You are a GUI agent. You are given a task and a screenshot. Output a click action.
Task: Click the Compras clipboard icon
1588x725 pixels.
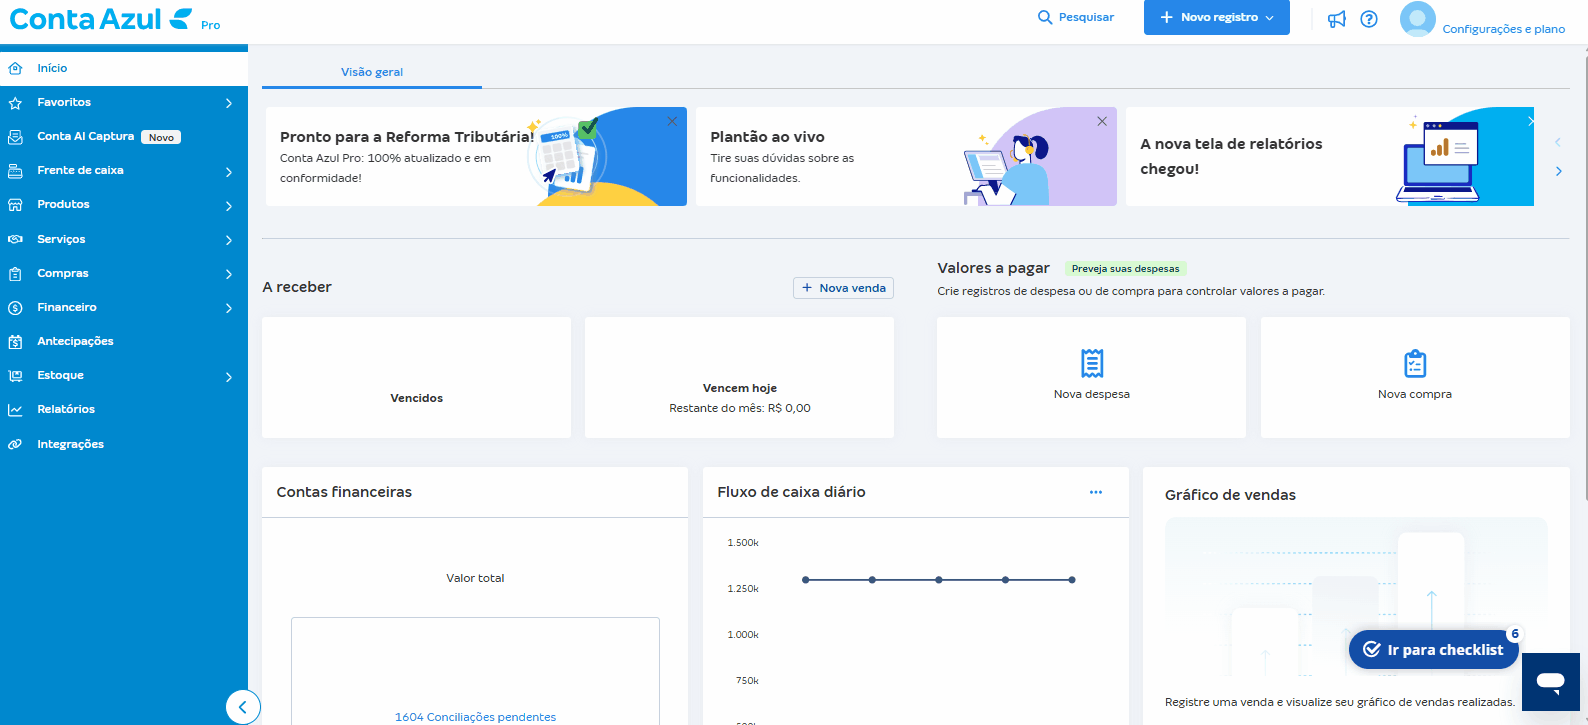15,274
